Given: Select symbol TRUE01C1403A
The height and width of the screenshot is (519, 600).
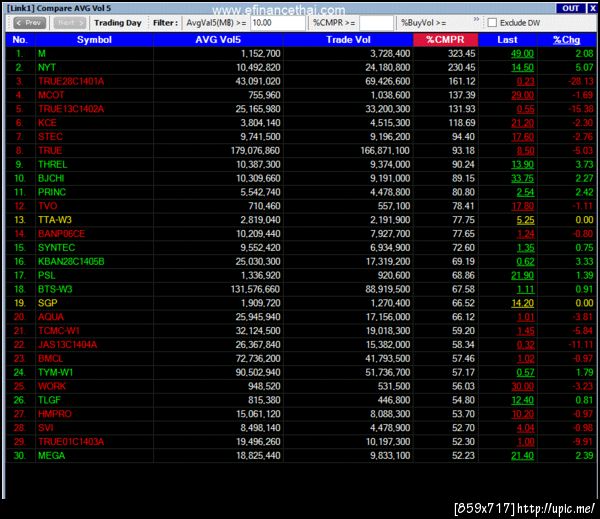Looking at the screenshot, I should [x=71, y=442].
